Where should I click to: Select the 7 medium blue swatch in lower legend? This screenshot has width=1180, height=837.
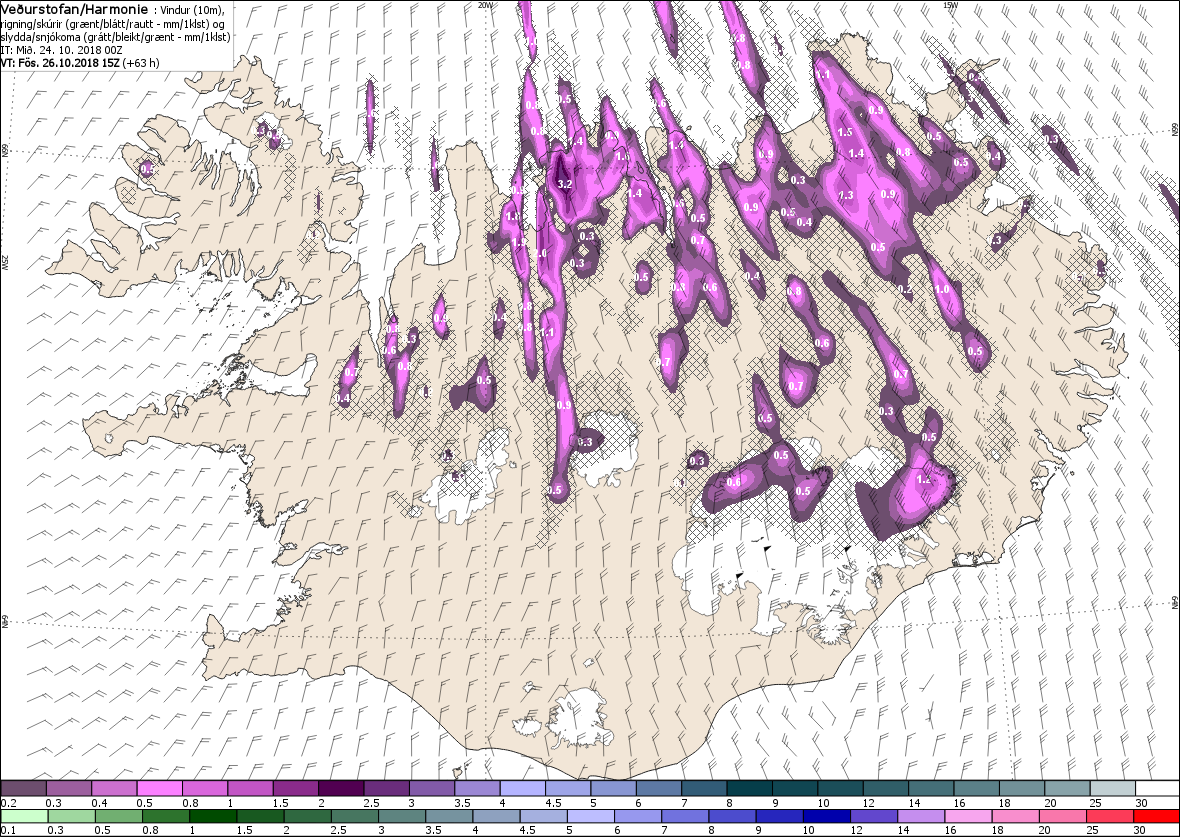(x=685, y=817)
